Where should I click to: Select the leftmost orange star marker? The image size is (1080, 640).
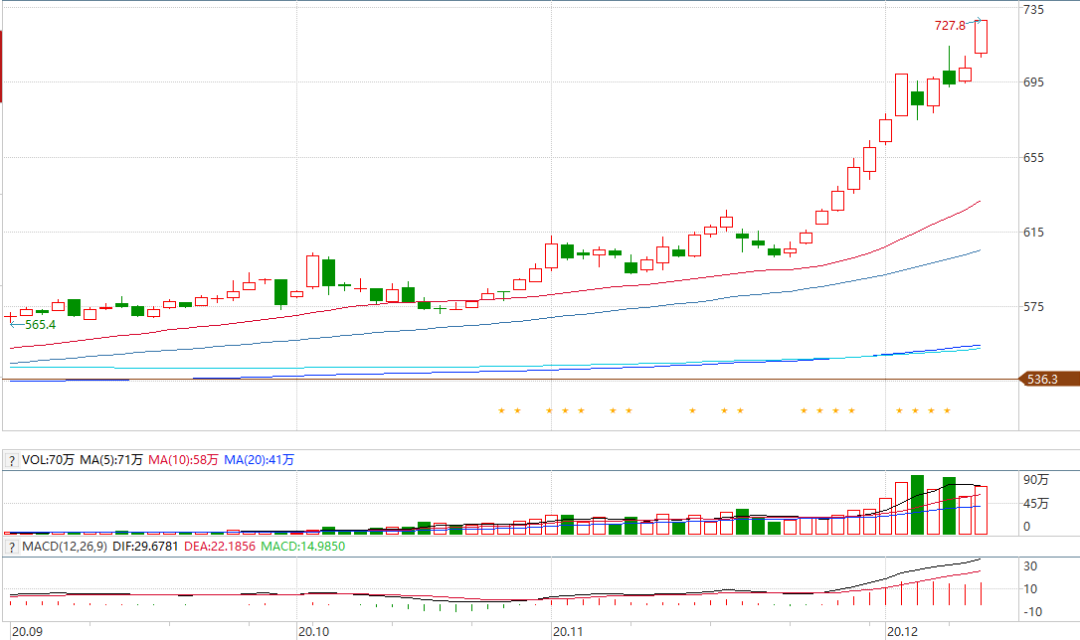[x=501, y=411]
